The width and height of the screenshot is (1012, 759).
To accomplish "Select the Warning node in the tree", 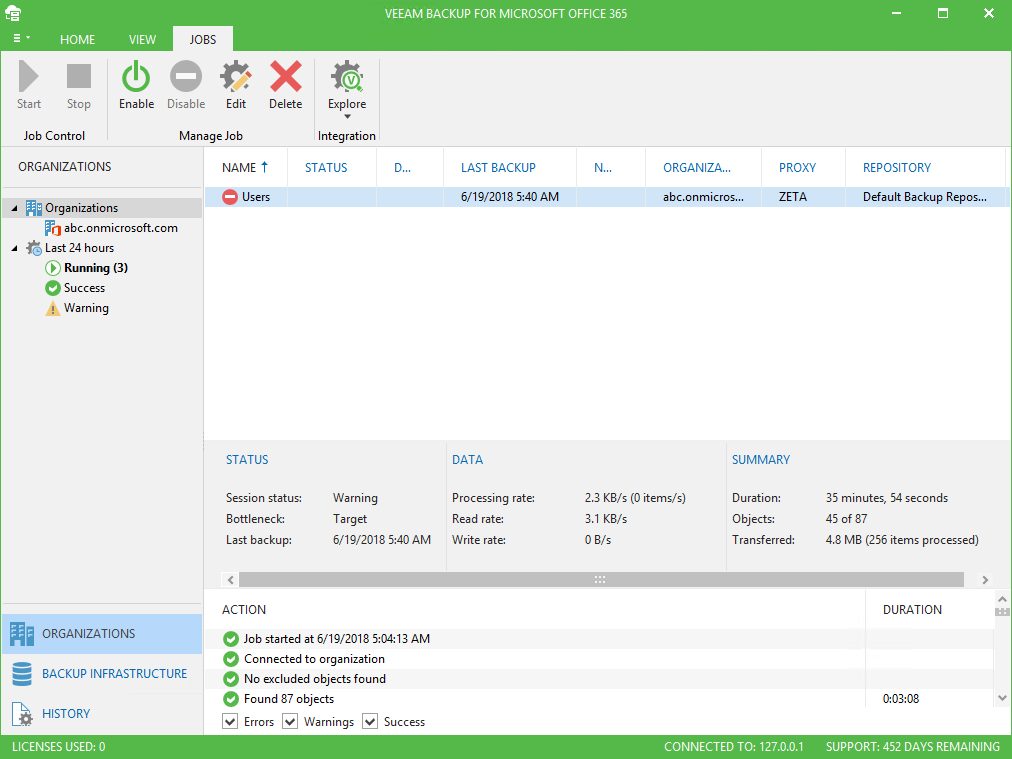I will tap(86, 309).
